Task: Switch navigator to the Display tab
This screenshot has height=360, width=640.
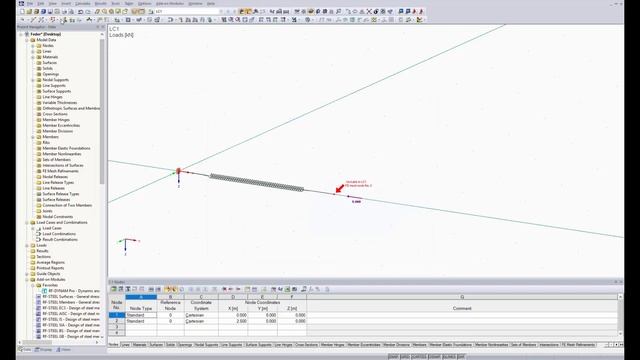Action: pos(43,350)
